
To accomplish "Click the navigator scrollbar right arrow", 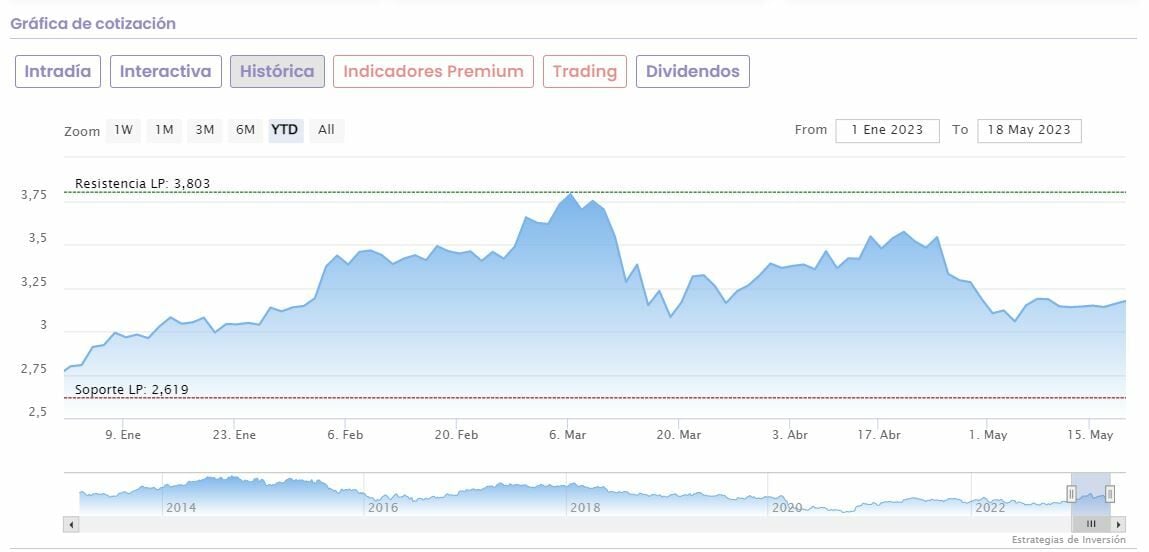I will (1119, 524).
